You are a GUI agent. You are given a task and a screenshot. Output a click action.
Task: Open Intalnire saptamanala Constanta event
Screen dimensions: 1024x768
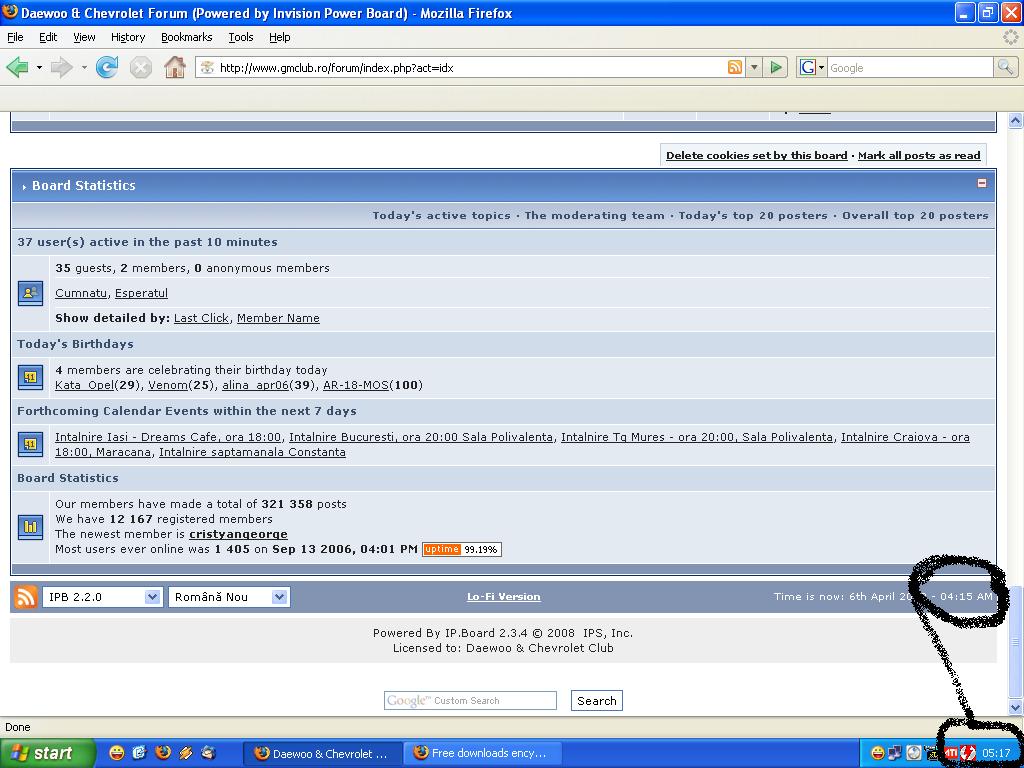(252, 453)
